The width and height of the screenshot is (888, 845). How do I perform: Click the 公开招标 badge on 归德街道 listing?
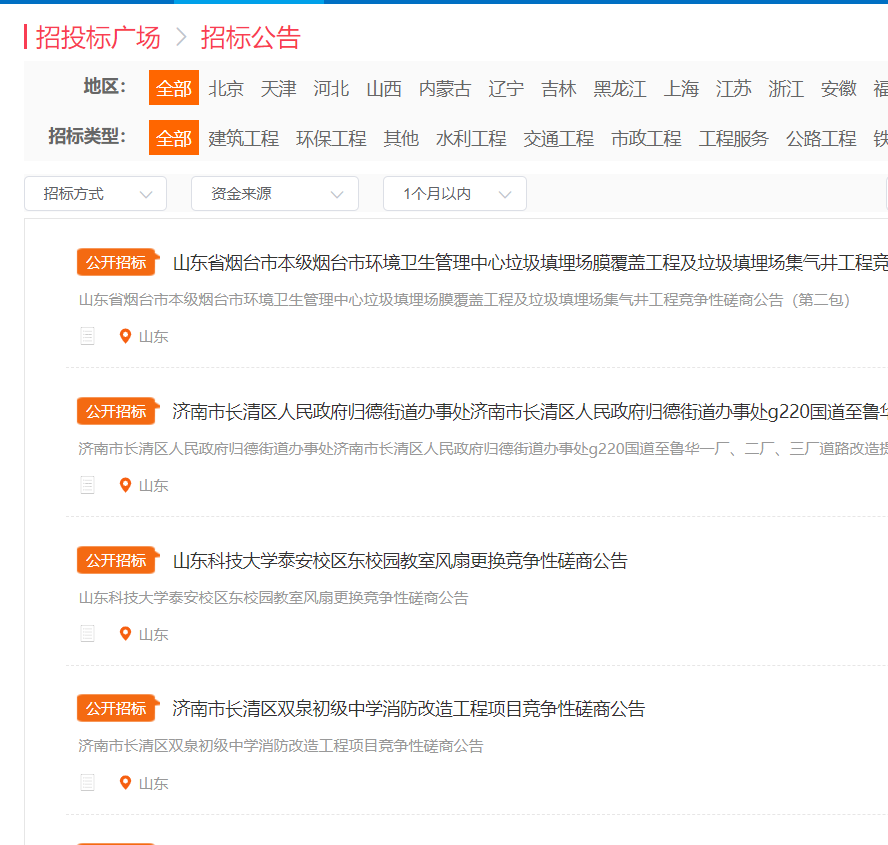tap(116, 411)
